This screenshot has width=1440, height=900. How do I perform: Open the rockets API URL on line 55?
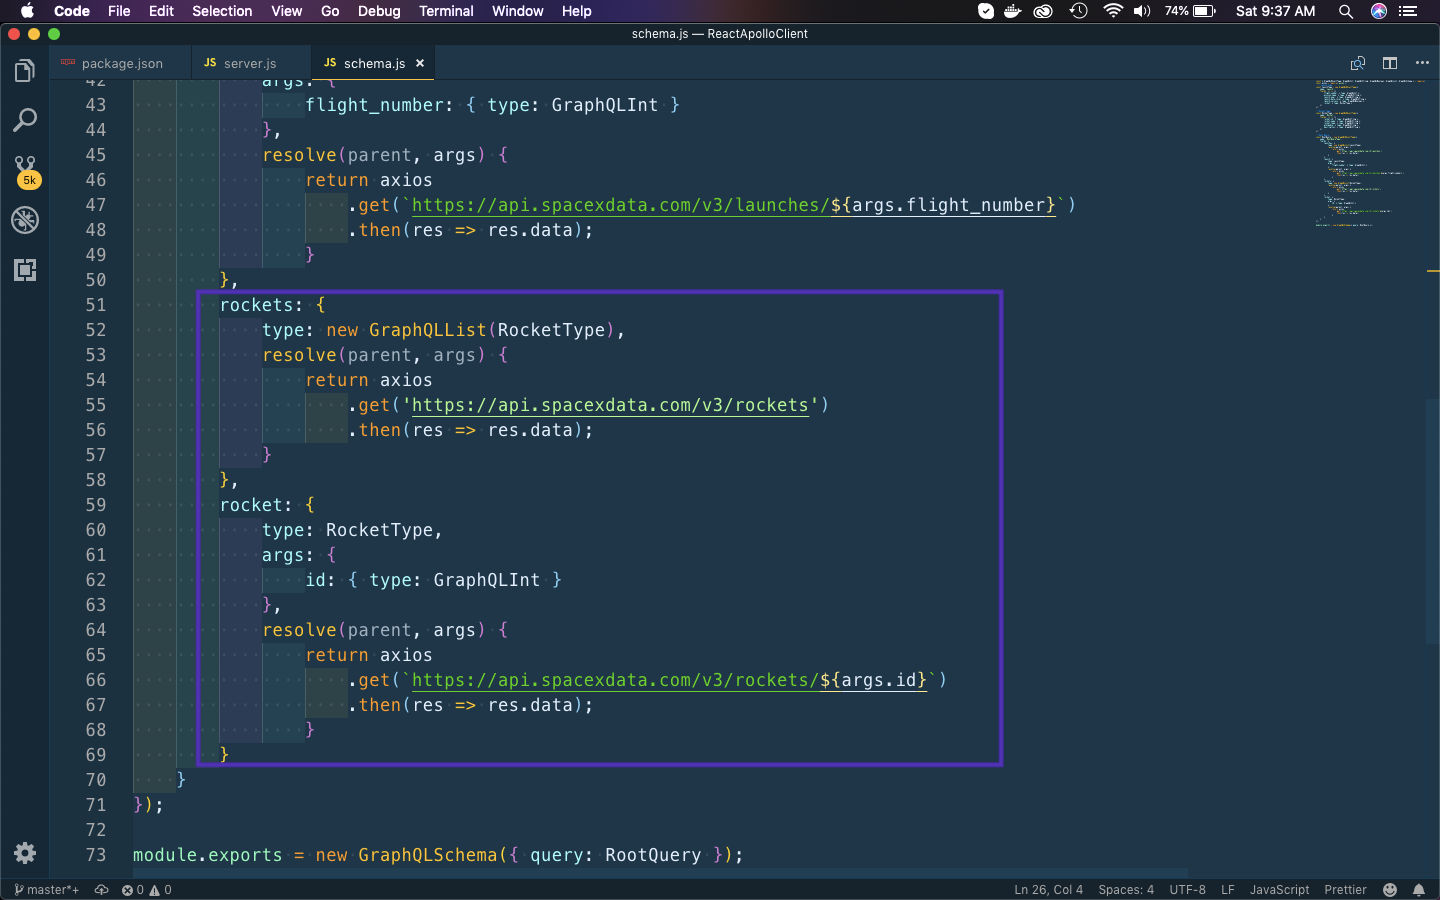610,405
